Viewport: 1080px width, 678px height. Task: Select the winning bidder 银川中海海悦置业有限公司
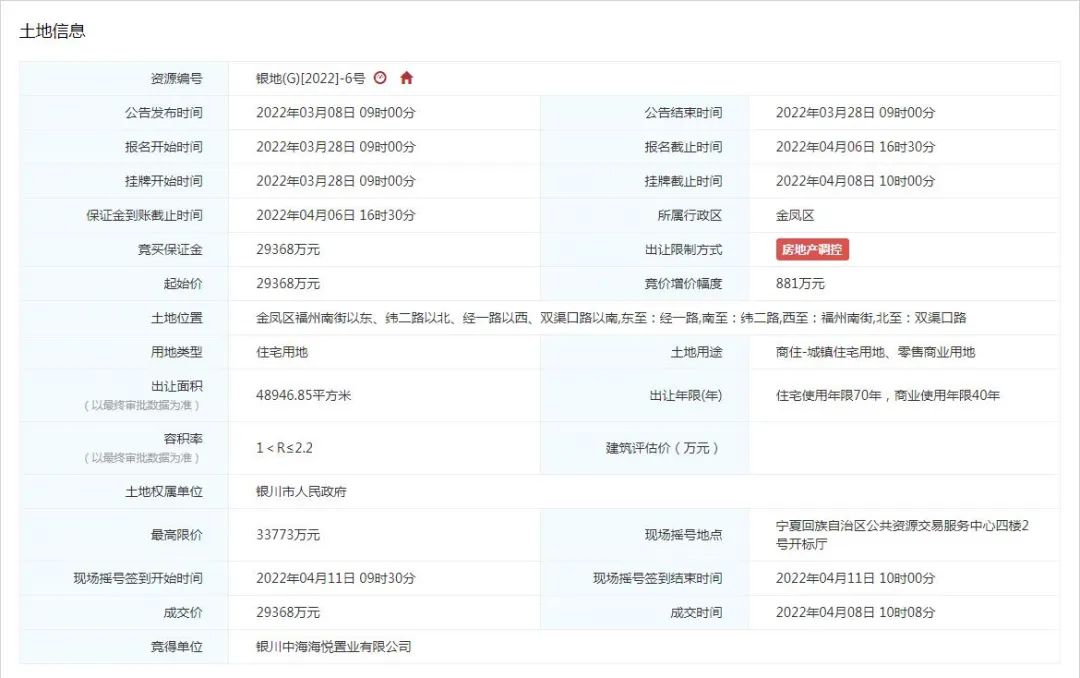tap(333, 647)
